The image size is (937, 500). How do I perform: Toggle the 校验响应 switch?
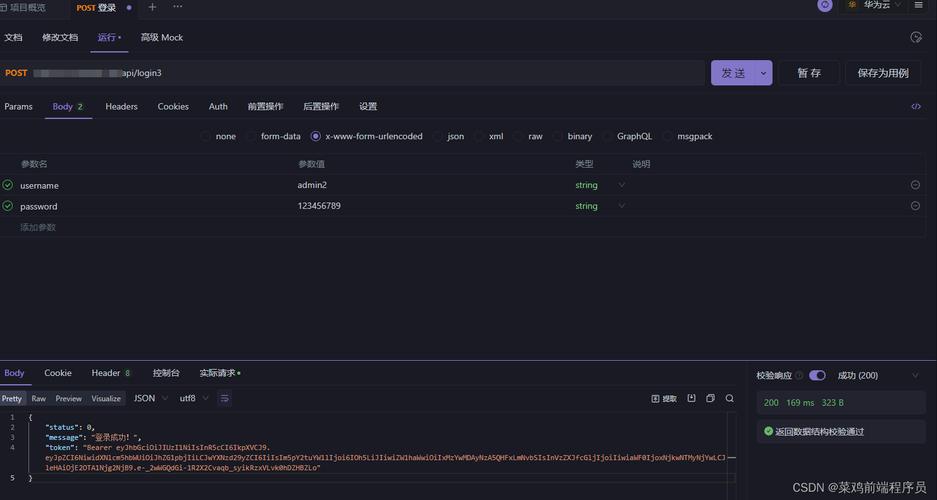(x=817, y=376)
